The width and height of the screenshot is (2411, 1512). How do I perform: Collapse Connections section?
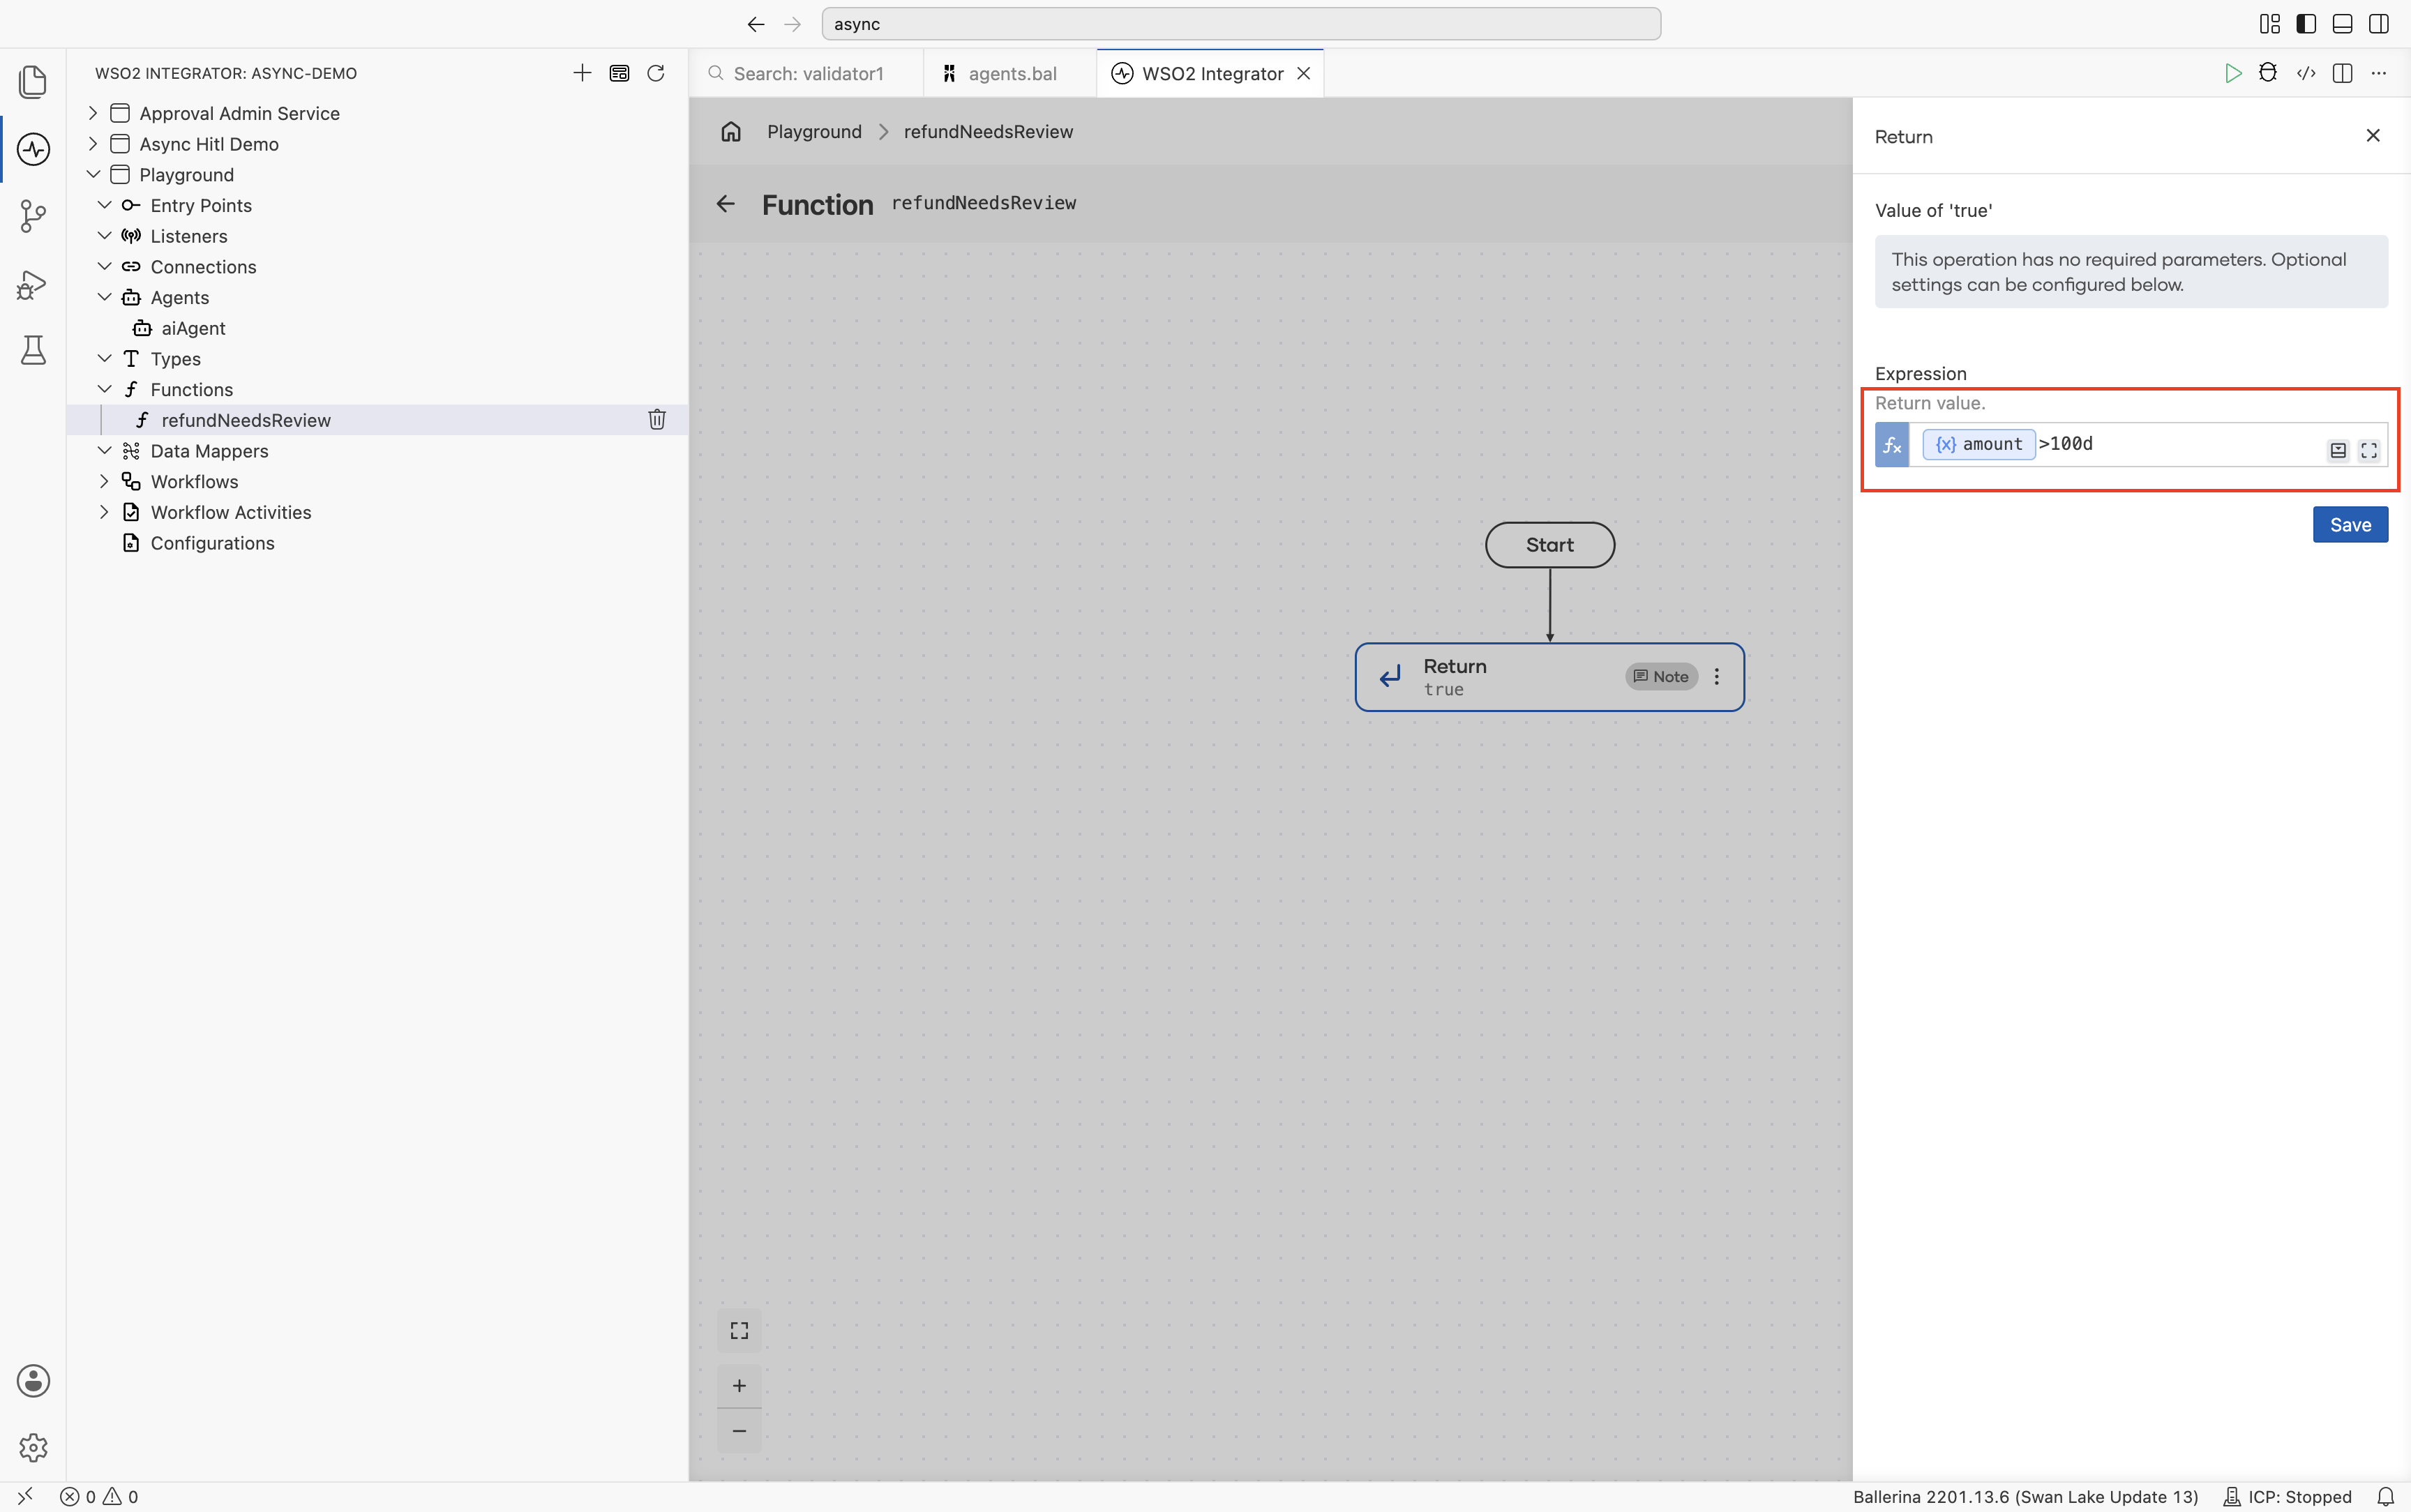click(104, 266)
